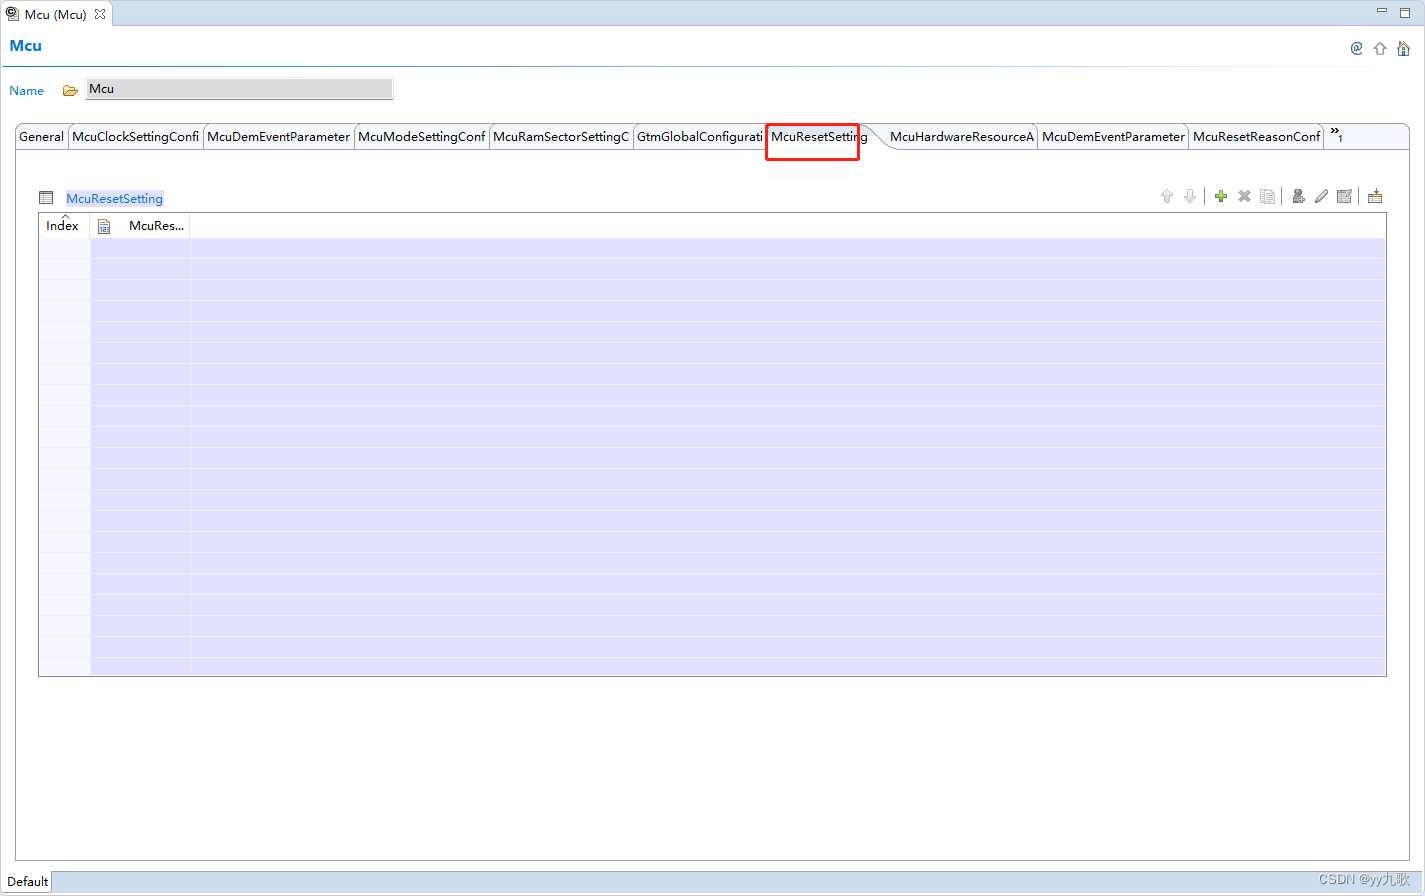Click the Default tab at the bottom
Viewport: 1425px width, 896px height.
(x=28, y=881)
